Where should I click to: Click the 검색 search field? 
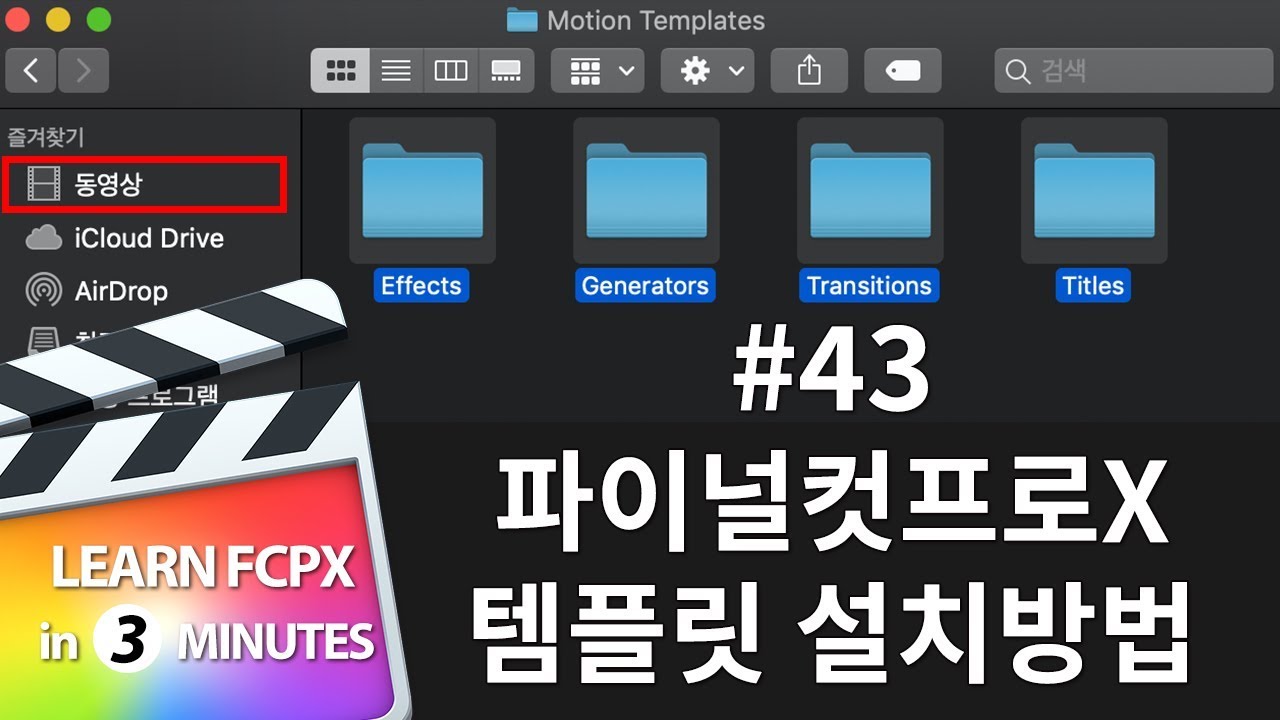(1134, 71)
